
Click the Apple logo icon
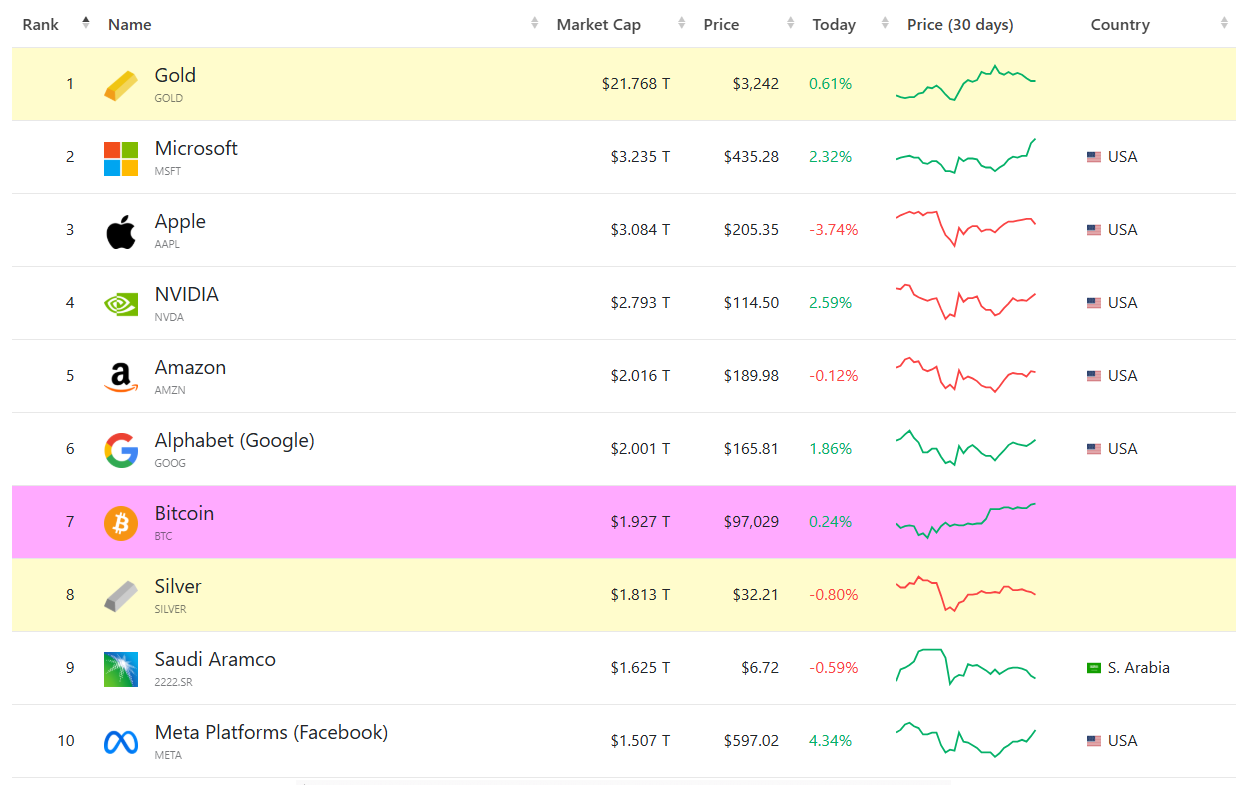(121, 231)
